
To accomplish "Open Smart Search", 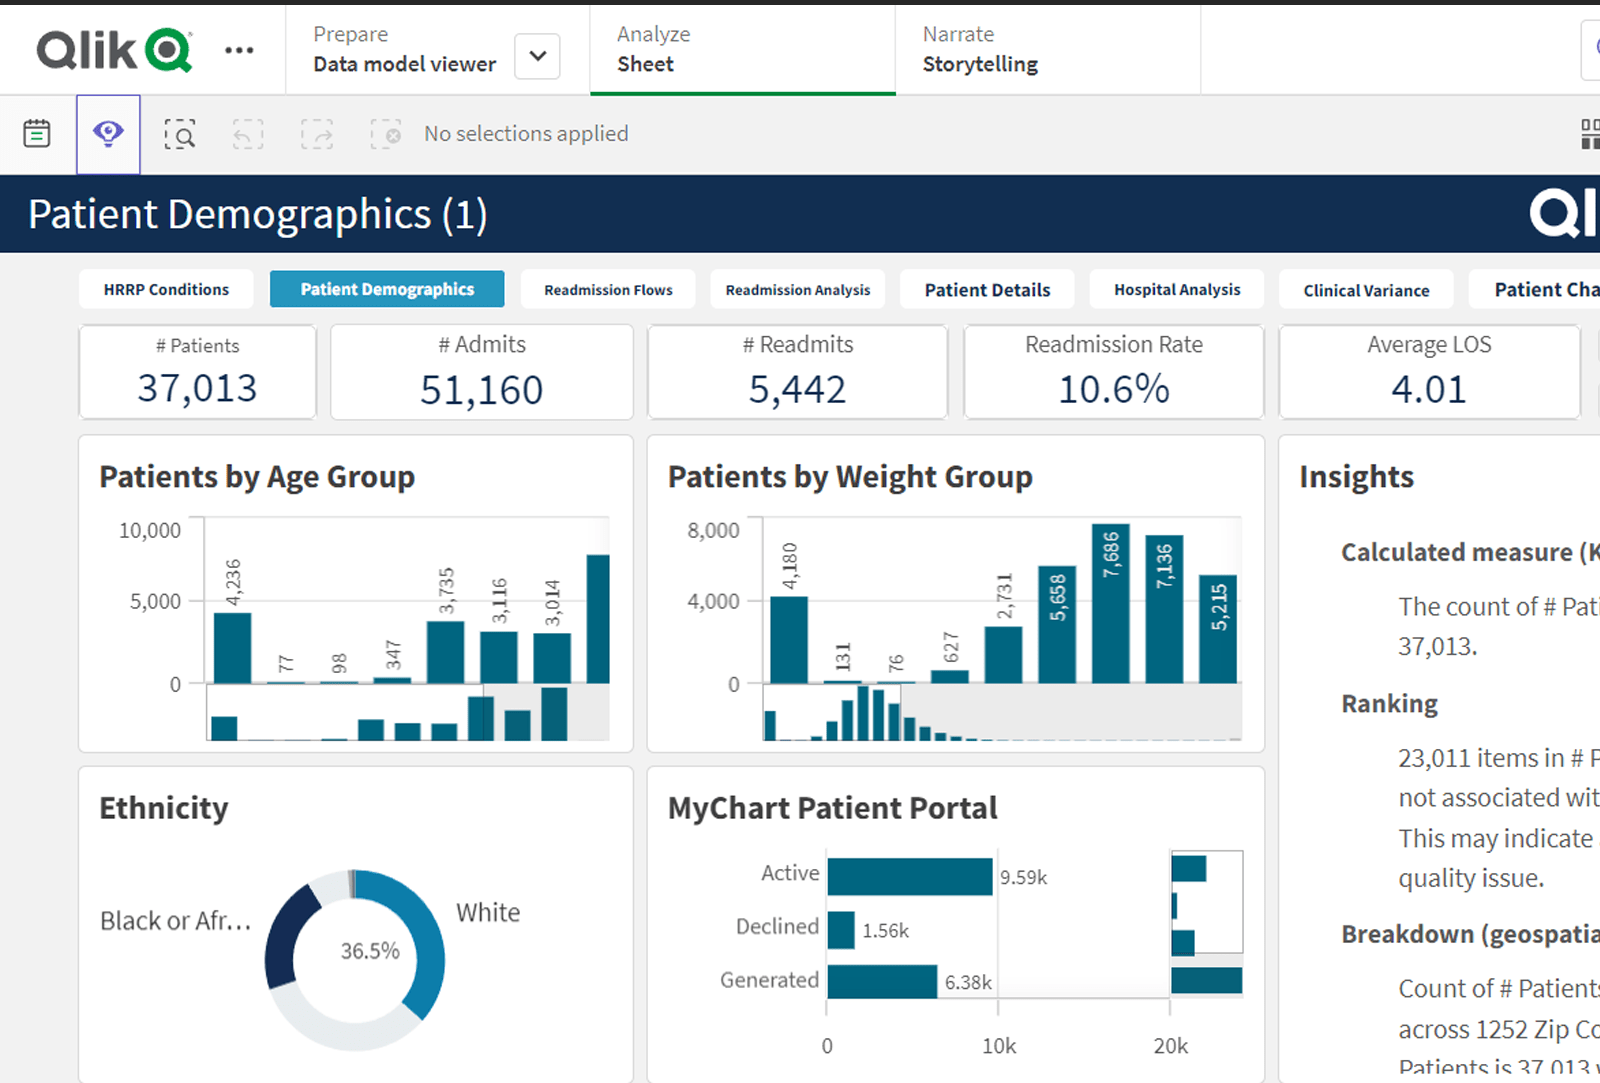I will [x=180, y=134].
